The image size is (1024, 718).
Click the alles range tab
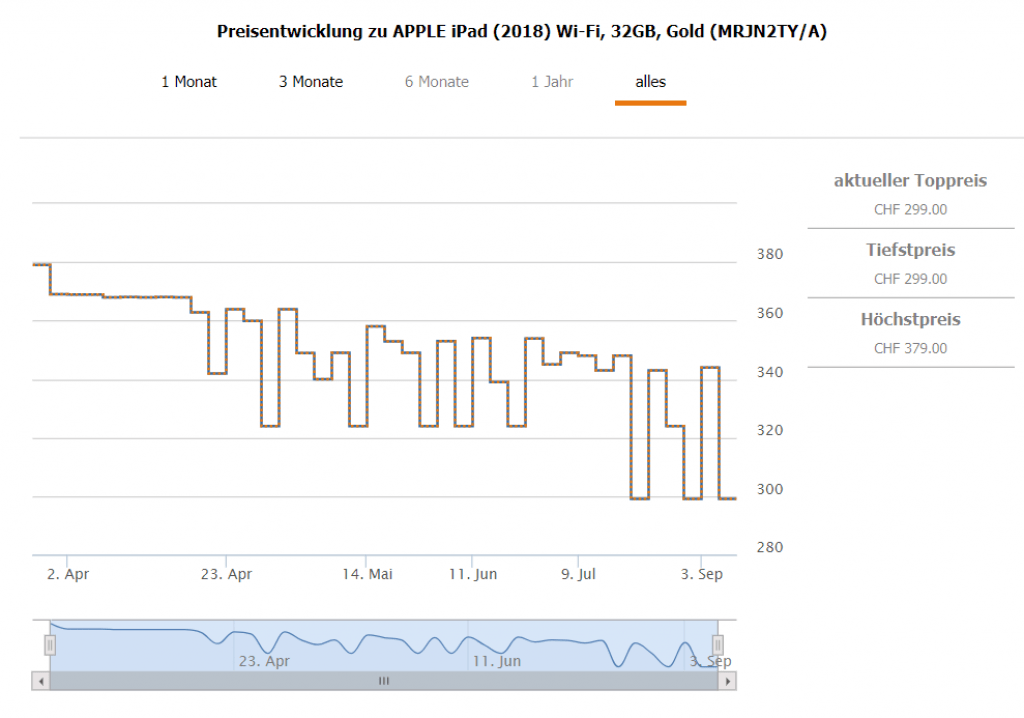click(x=650, y=82)
